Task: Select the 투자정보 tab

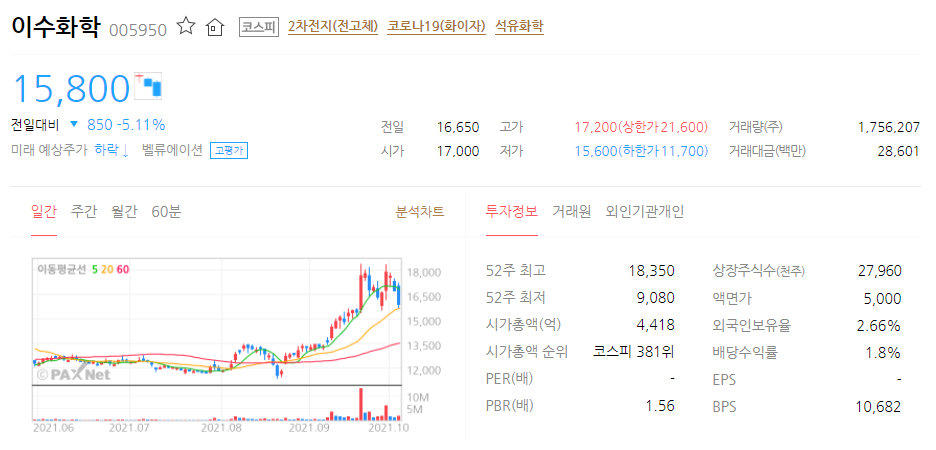Action: pos(512,211)
